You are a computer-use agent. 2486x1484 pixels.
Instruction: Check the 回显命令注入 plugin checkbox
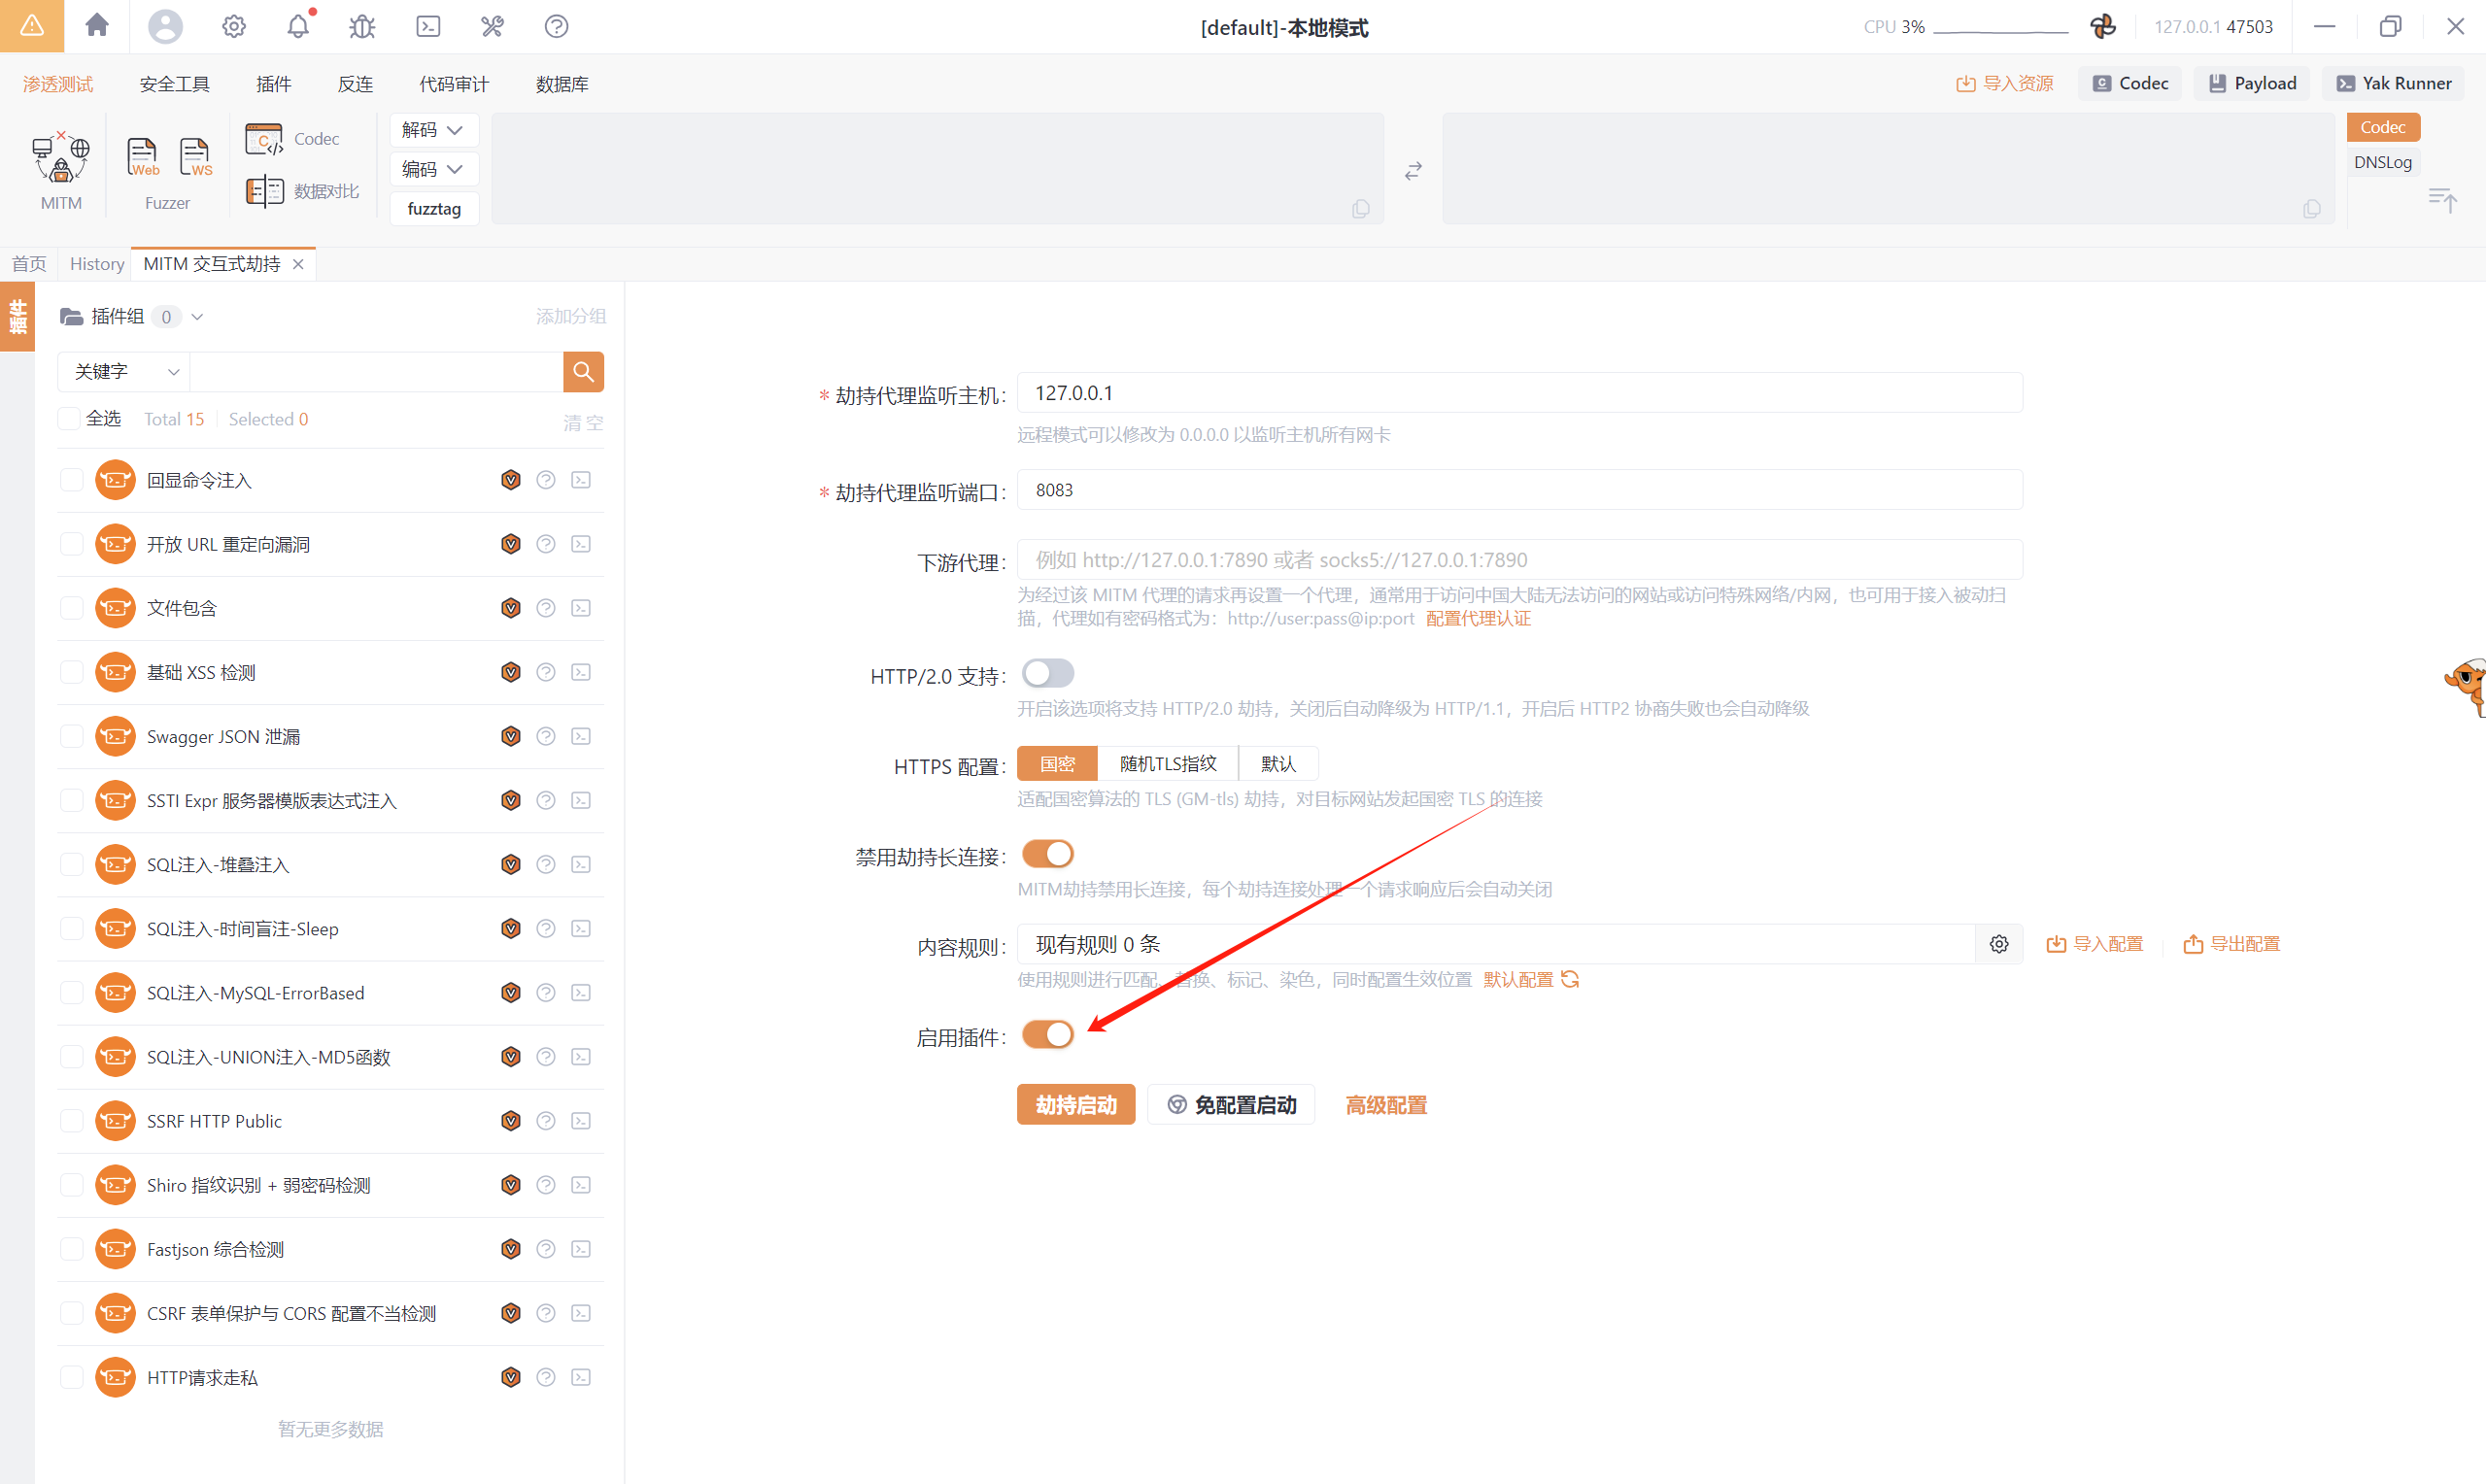click(71, 480)
